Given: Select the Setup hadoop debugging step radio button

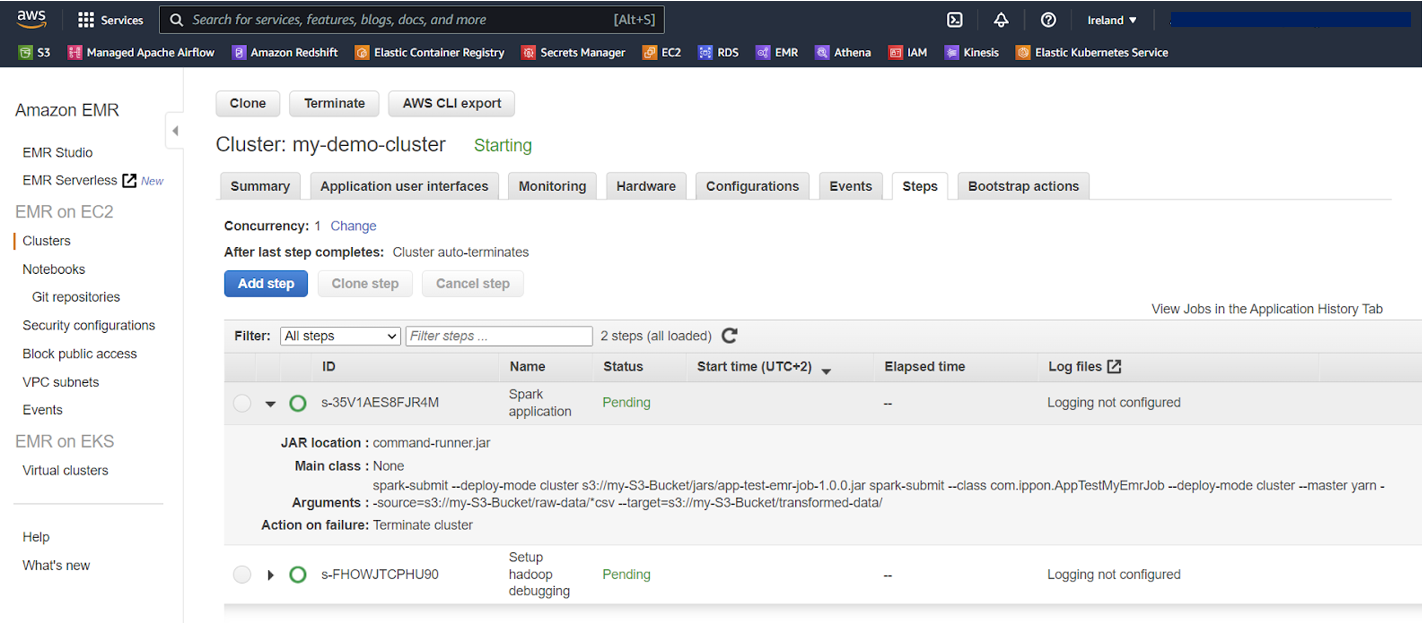Looking at the screenshot, I should click(242, 575).
